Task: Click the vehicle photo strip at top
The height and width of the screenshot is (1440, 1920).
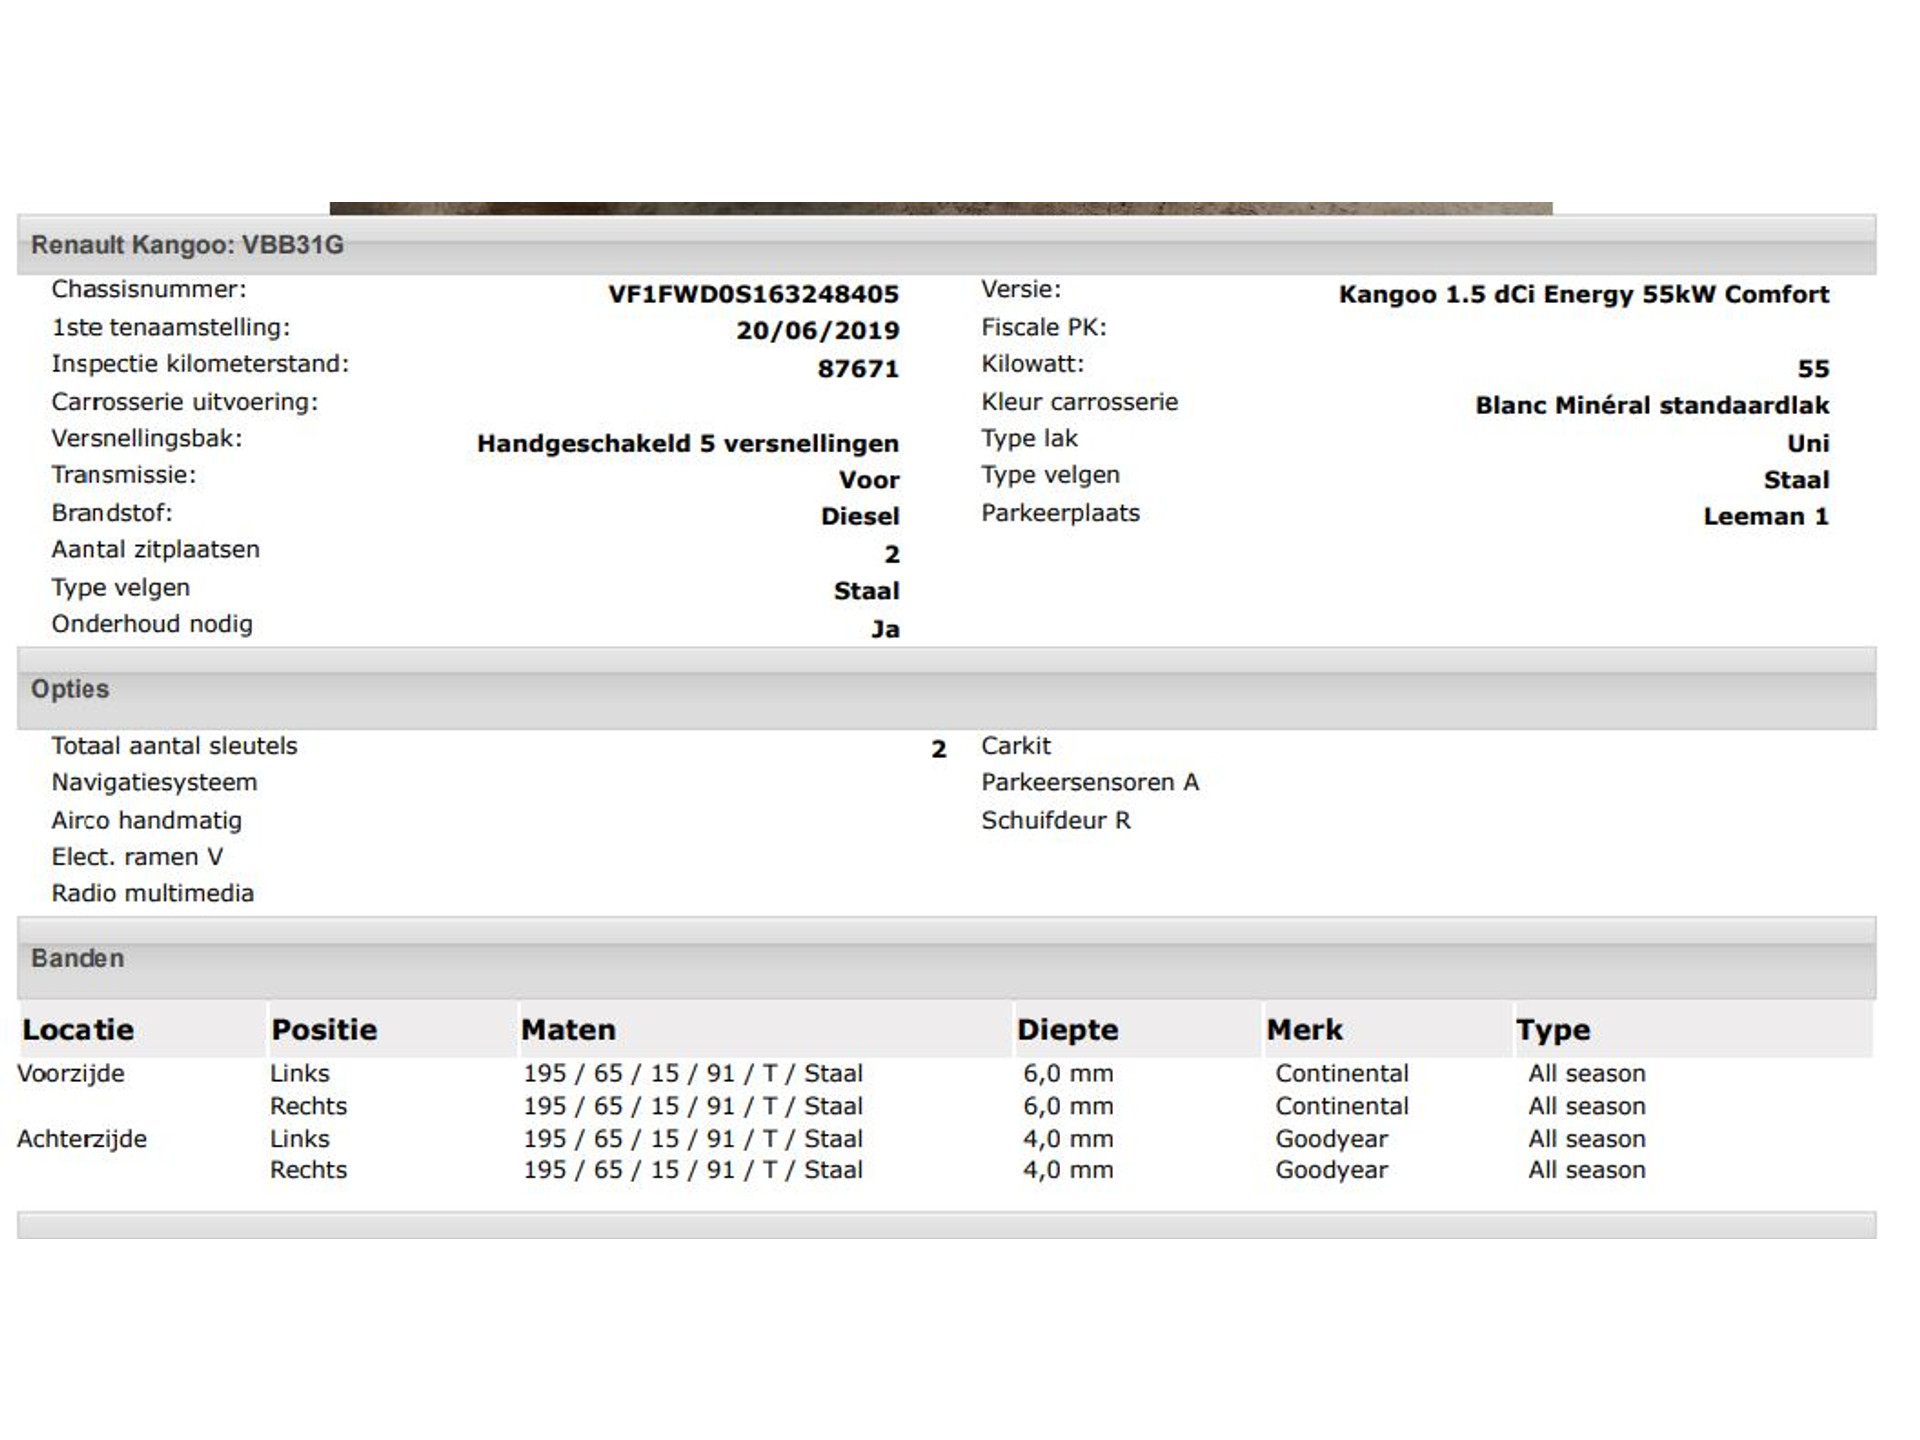Action: (940, 208)
